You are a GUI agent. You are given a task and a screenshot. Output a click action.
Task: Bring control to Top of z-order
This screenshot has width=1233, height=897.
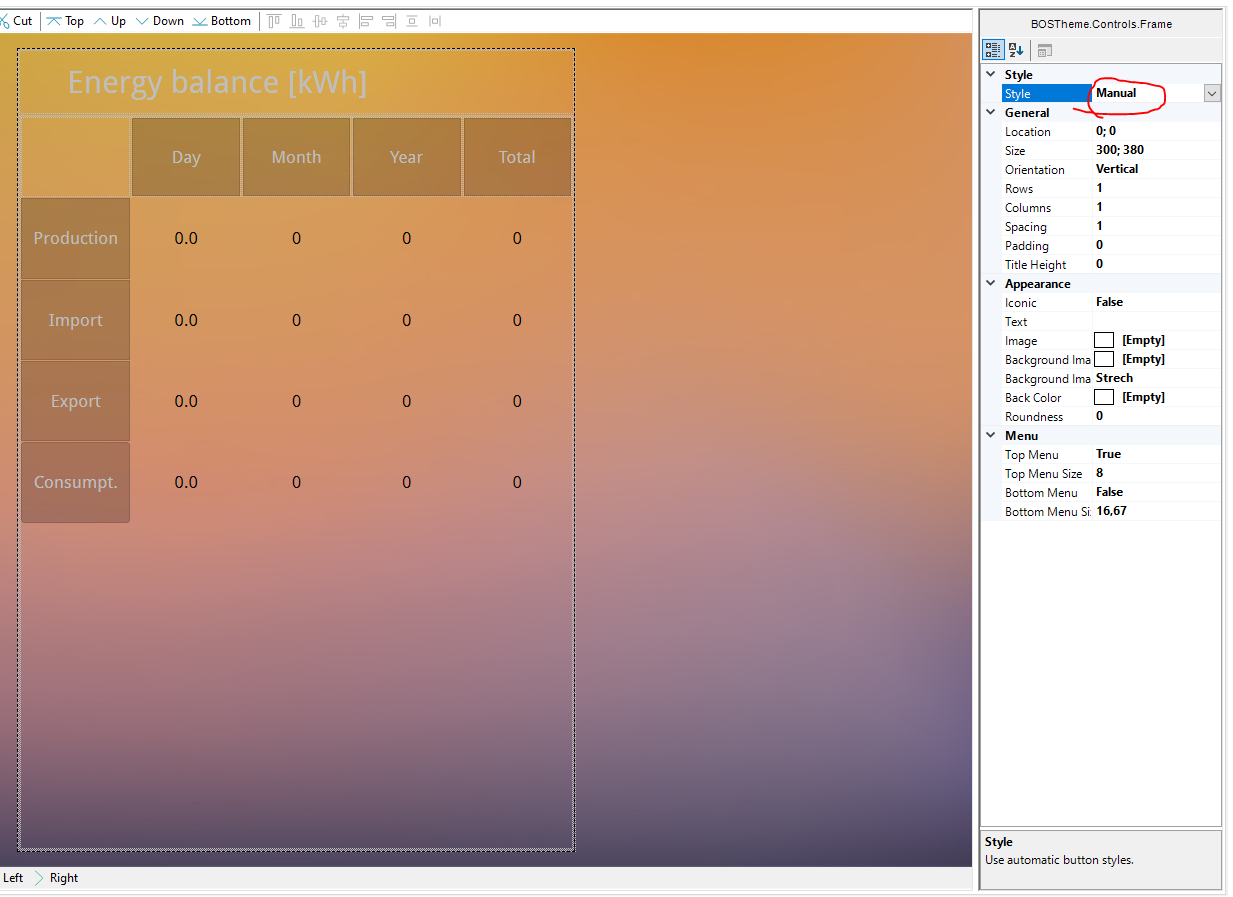65,21
